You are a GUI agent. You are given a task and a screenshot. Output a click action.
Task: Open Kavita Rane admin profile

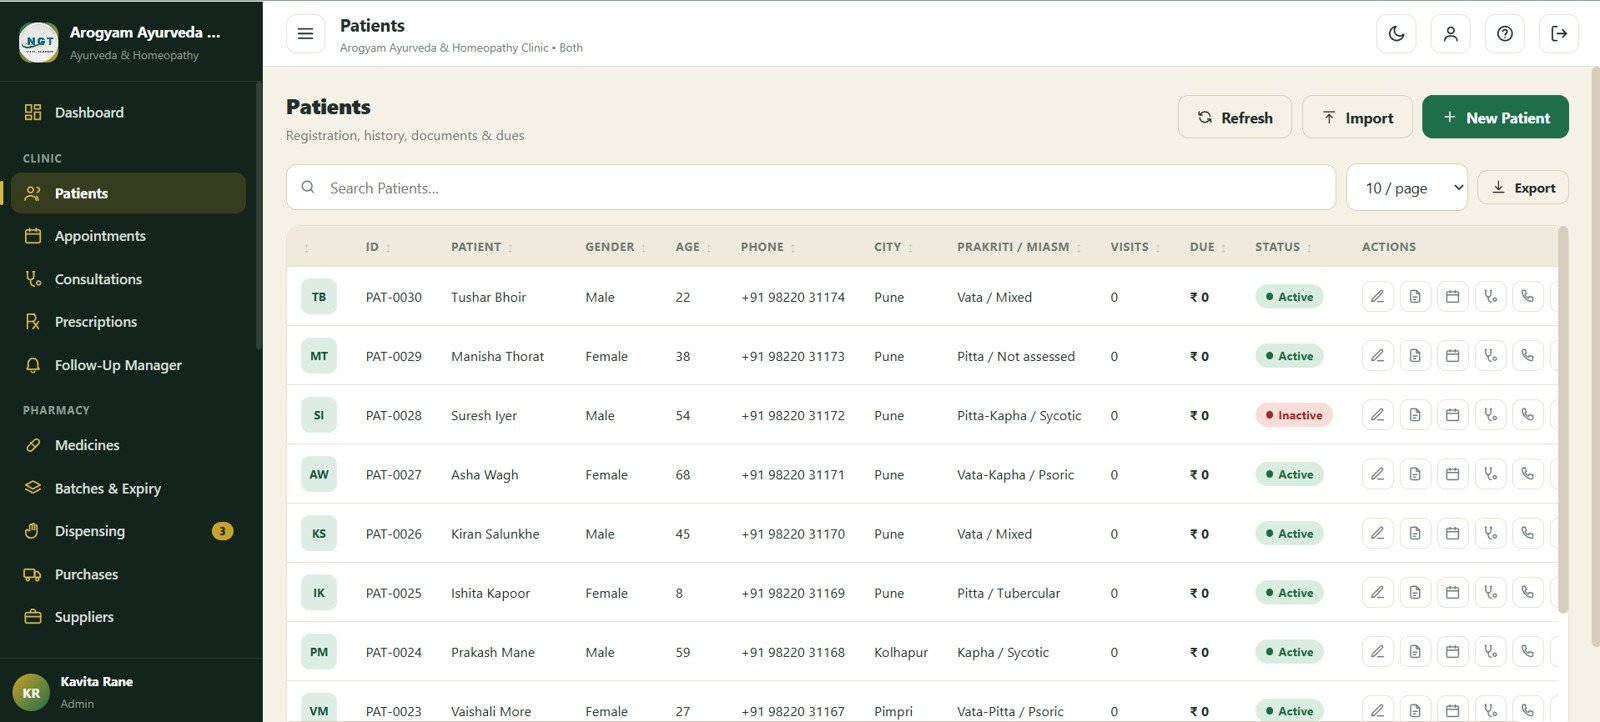[130, 692]
